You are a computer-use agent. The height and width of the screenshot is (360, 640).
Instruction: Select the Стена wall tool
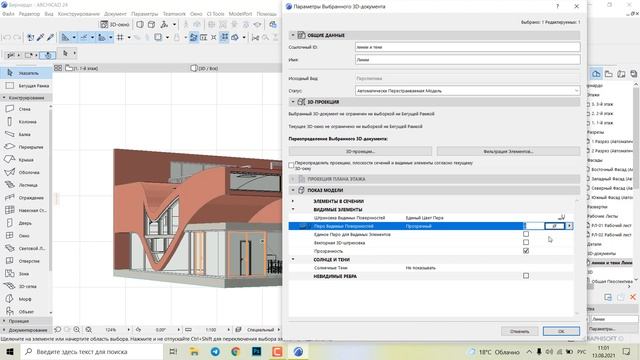(x=24, y=109)
